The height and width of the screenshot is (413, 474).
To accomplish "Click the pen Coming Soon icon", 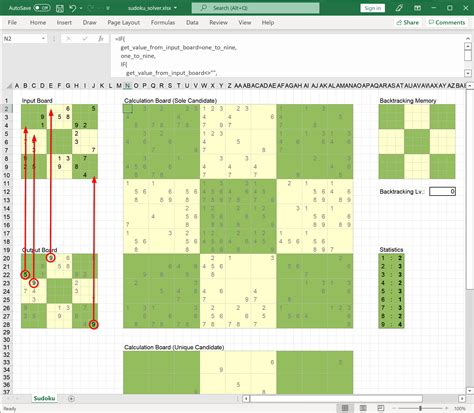I will tap(399, 8).
